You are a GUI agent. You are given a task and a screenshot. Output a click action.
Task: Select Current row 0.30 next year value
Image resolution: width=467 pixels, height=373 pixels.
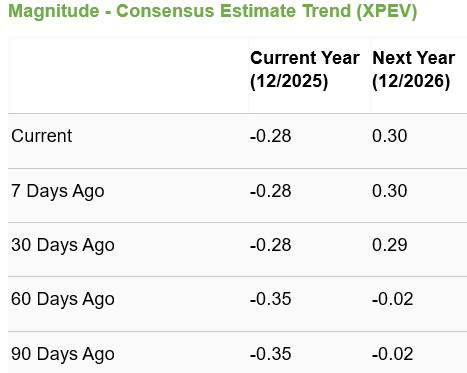pos(390,136)
